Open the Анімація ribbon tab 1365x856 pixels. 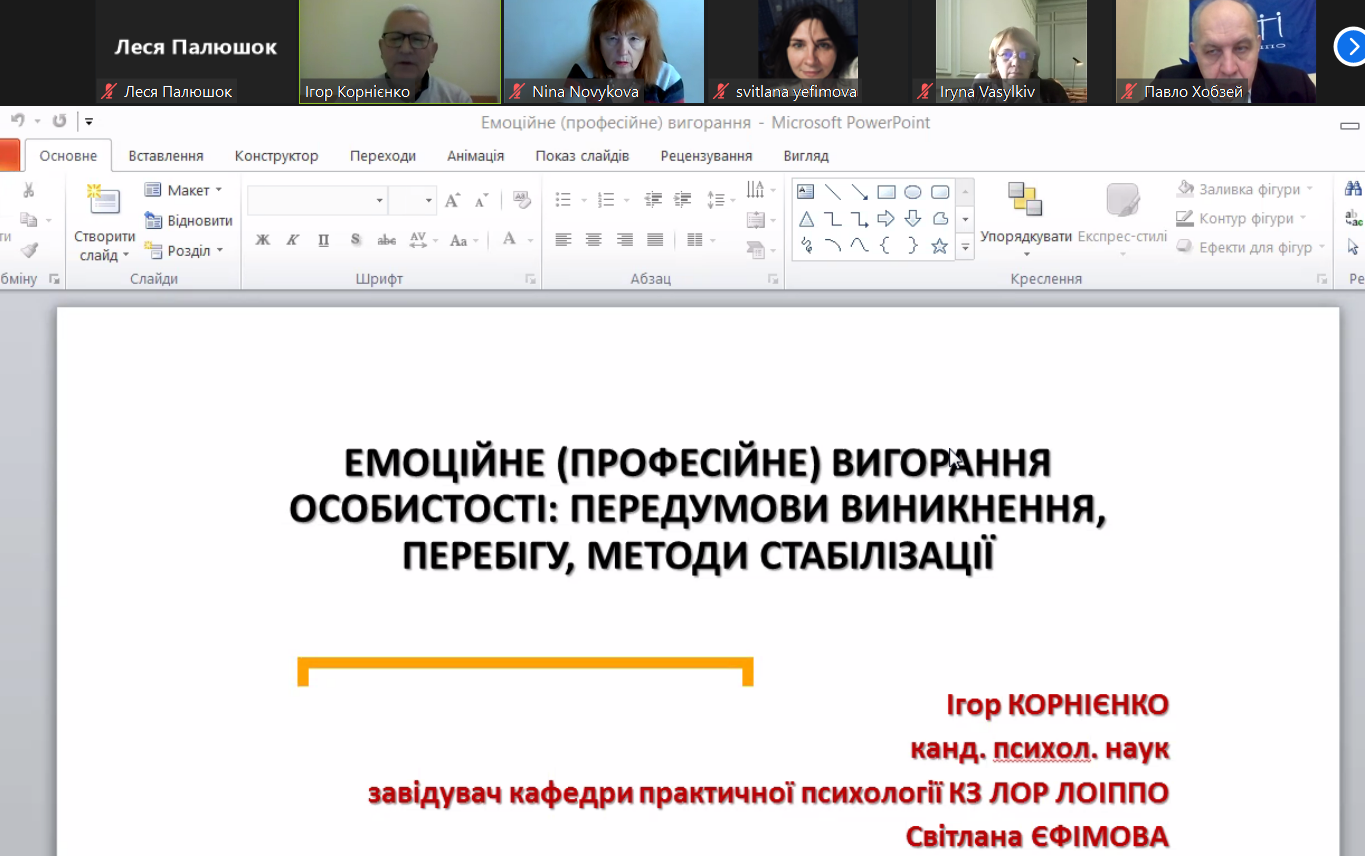pos(475,156)
